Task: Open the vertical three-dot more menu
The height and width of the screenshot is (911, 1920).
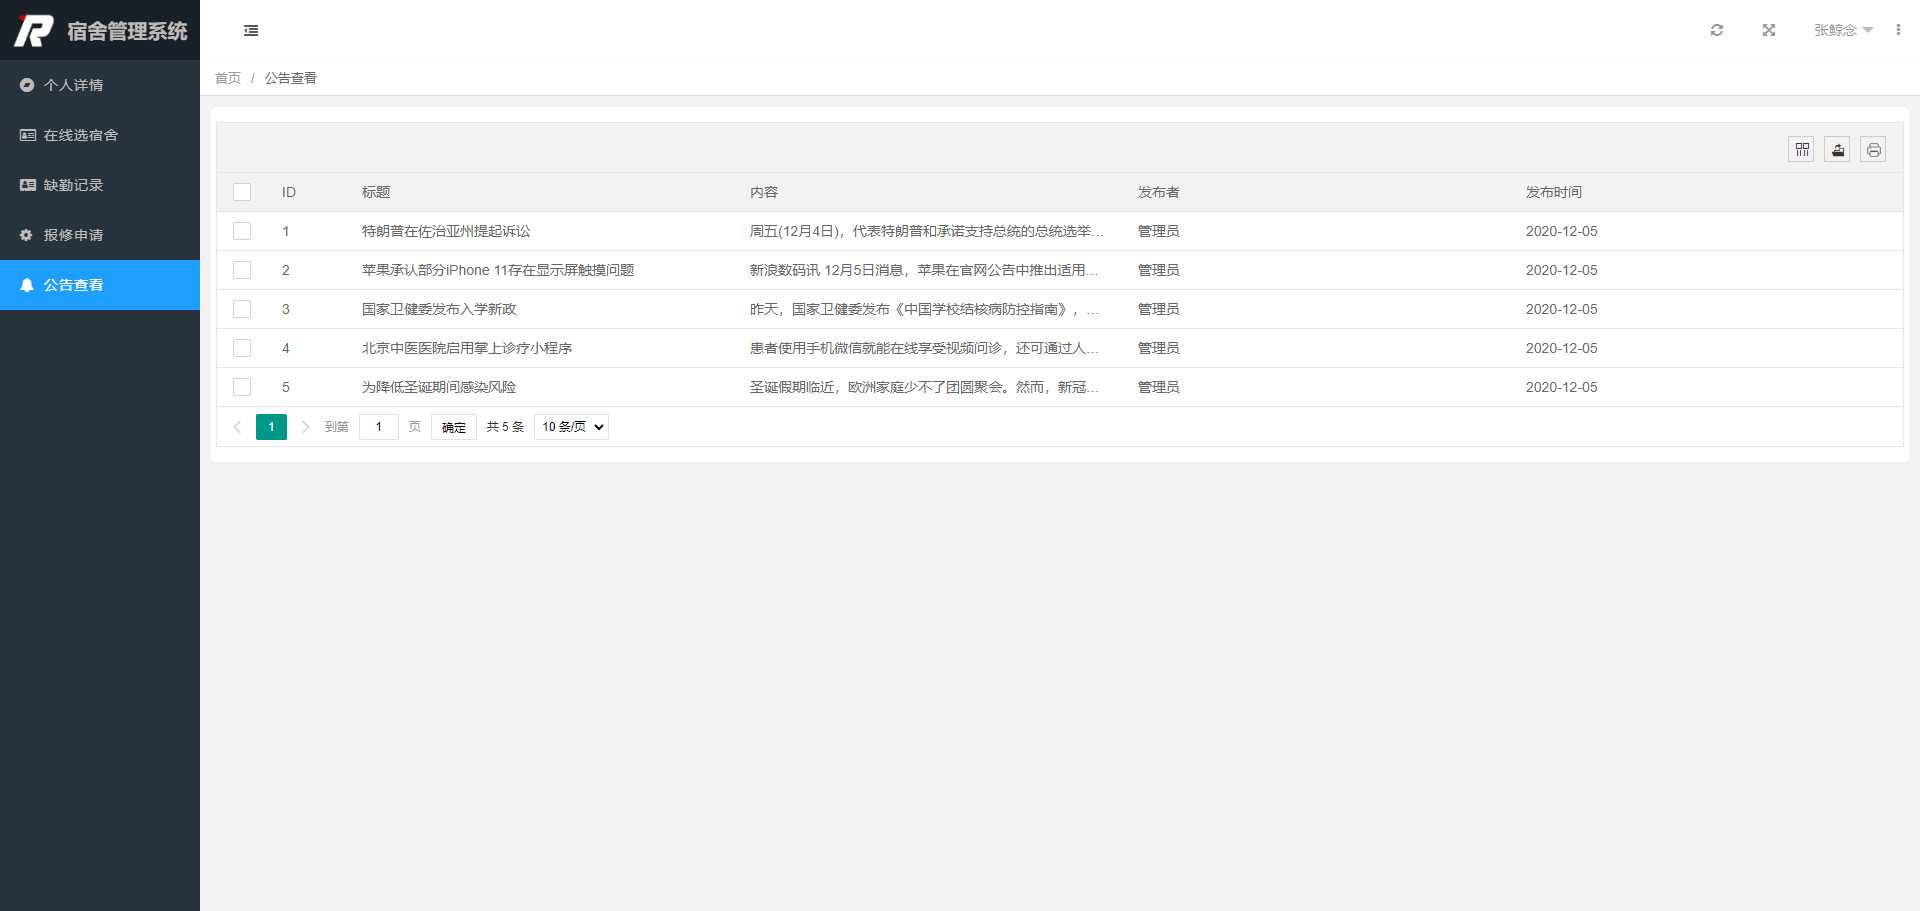Action: [1898, 30]
